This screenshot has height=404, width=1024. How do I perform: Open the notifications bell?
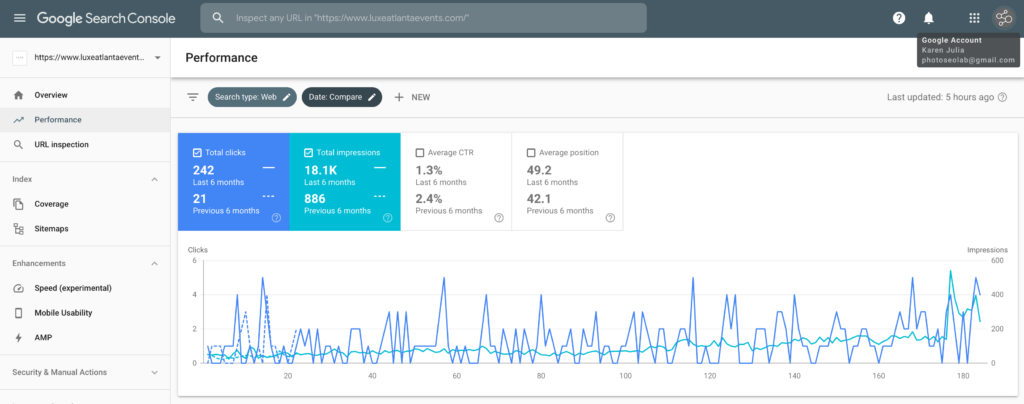point(929,18)
